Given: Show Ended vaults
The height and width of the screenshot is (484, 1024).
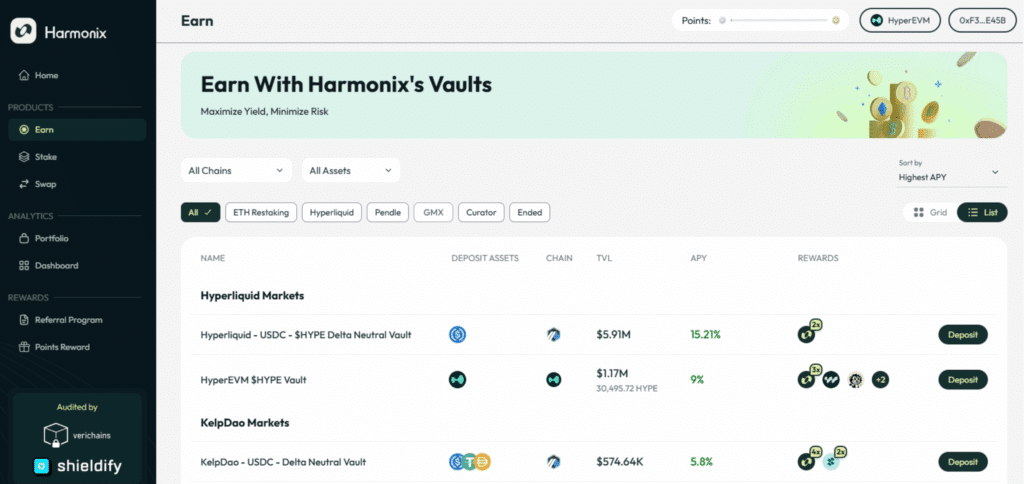Looking at the screenshot, I should coord(530,212).
